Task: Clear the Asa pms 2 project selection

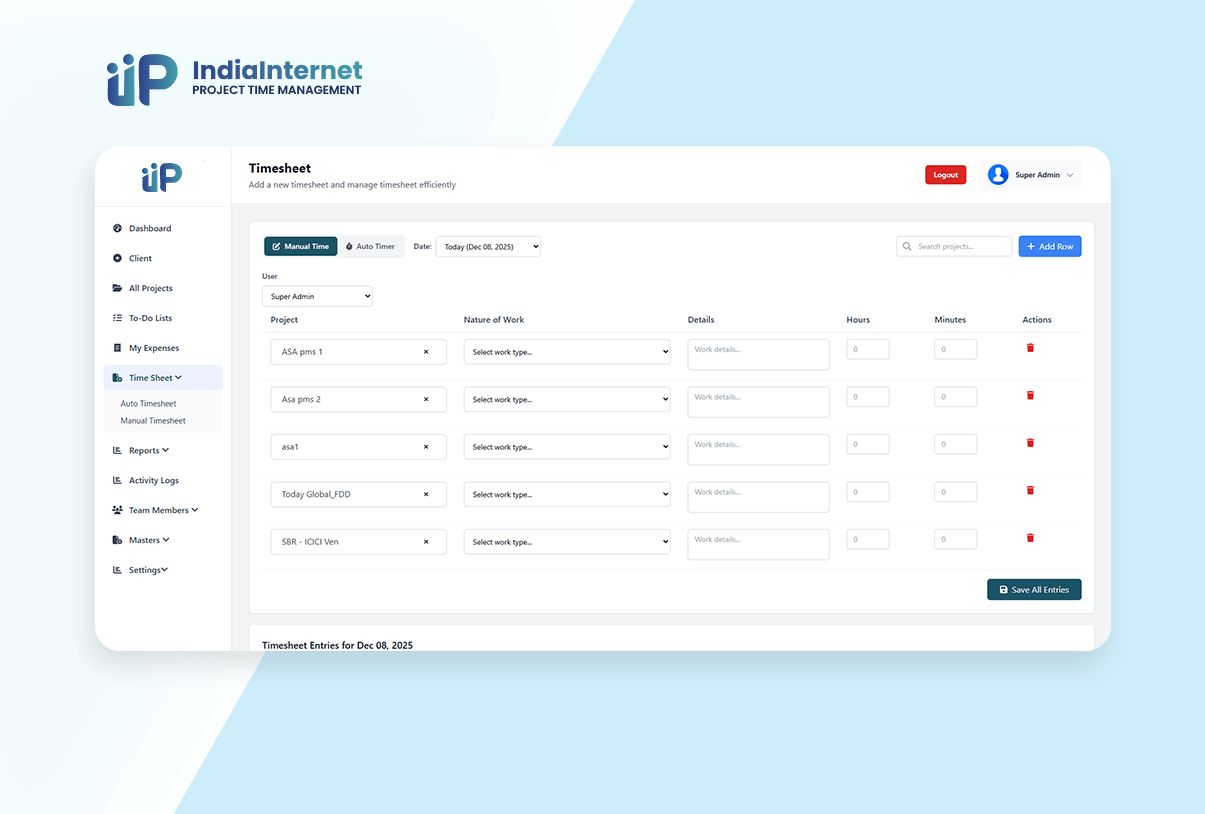Action: click(426, 399)
